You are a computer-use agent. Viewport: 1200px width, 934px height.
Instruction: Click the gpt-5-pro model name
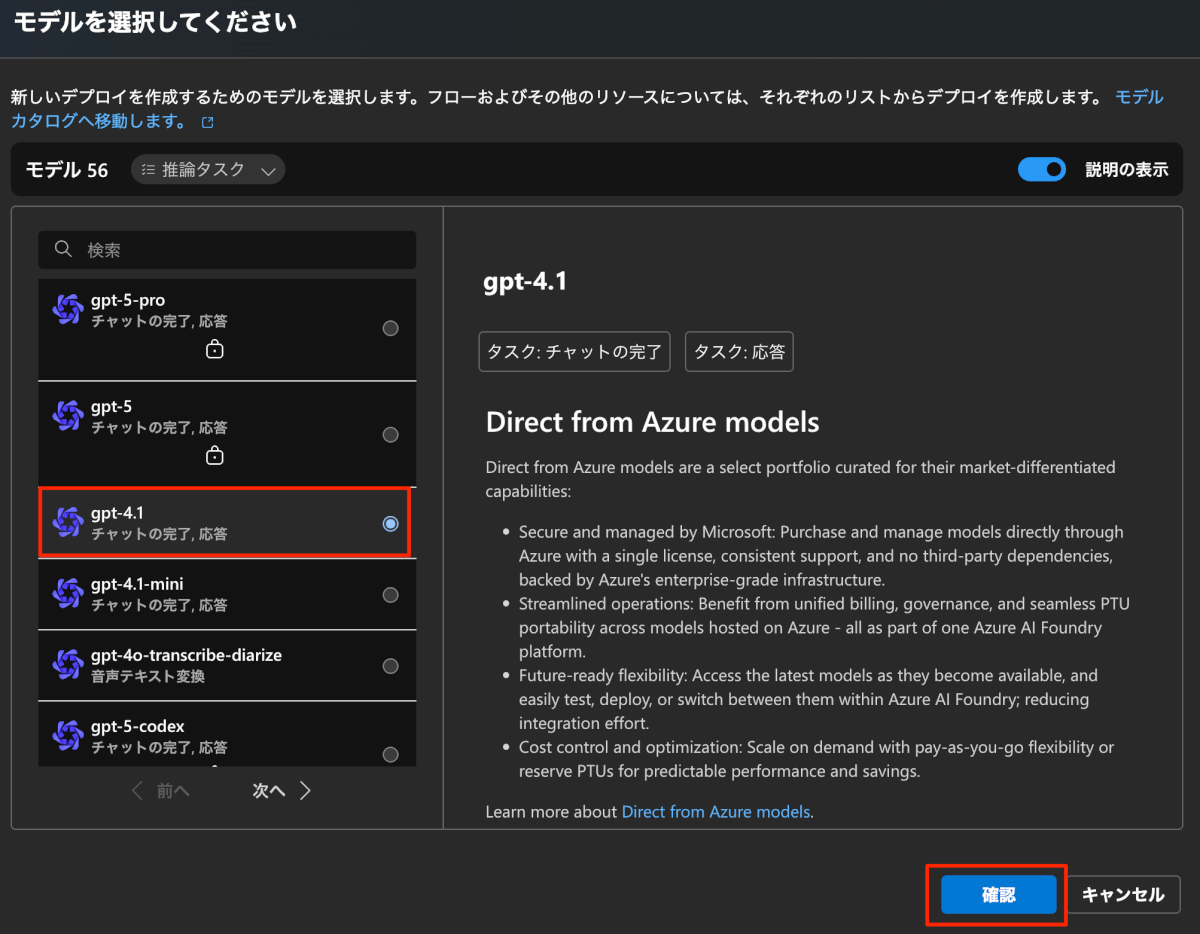click(128, 300)
